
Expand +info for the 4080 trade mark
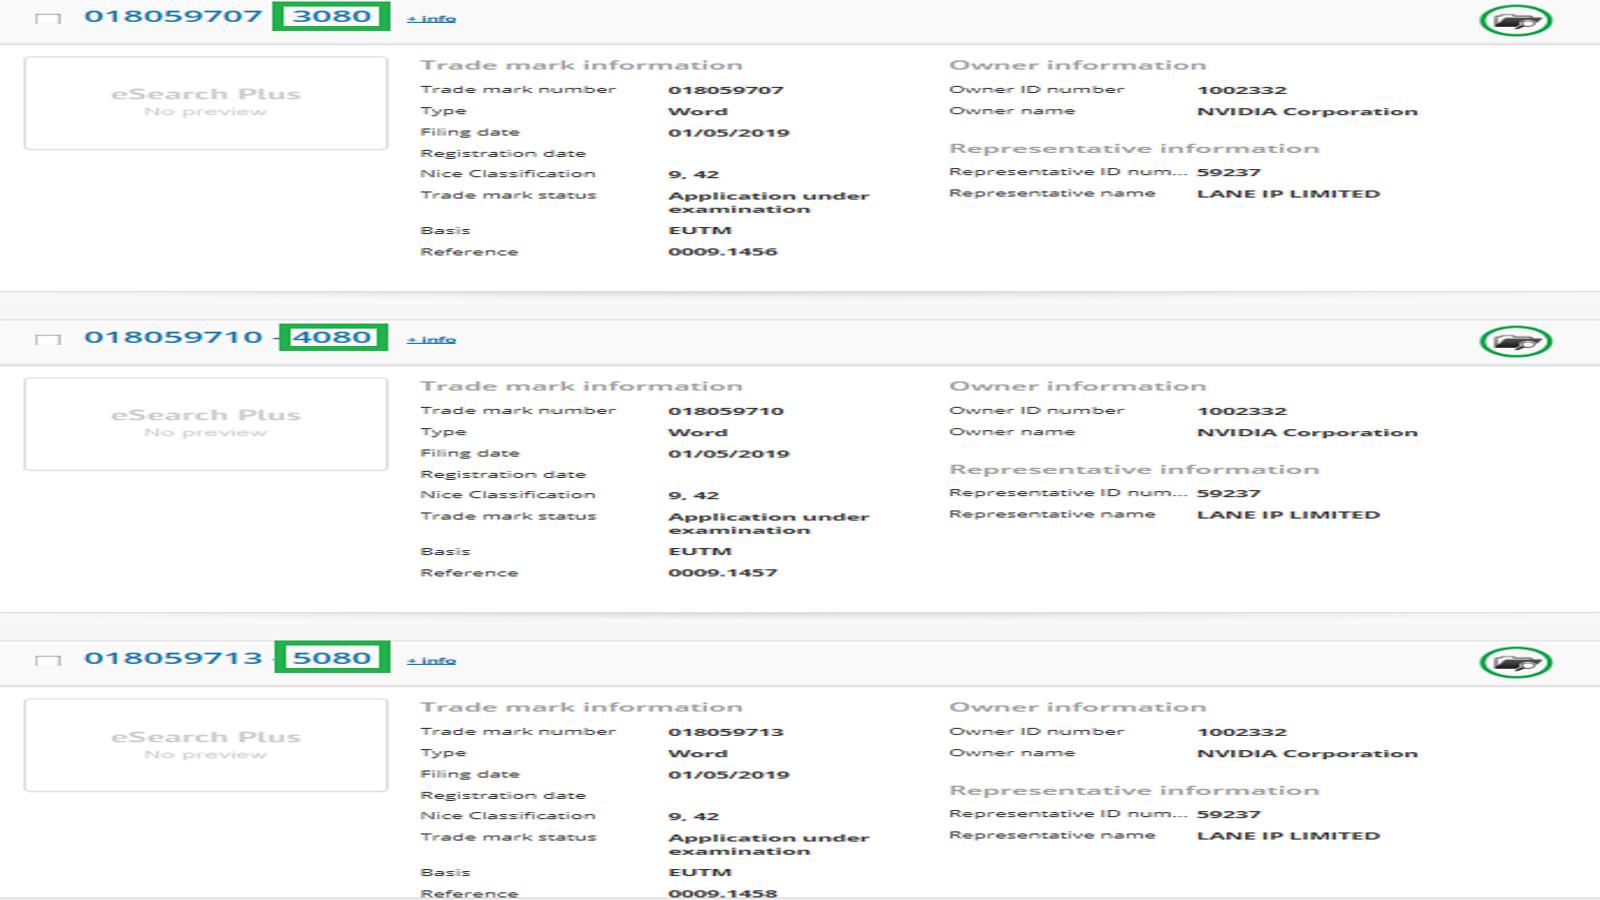tap(431, 339)
